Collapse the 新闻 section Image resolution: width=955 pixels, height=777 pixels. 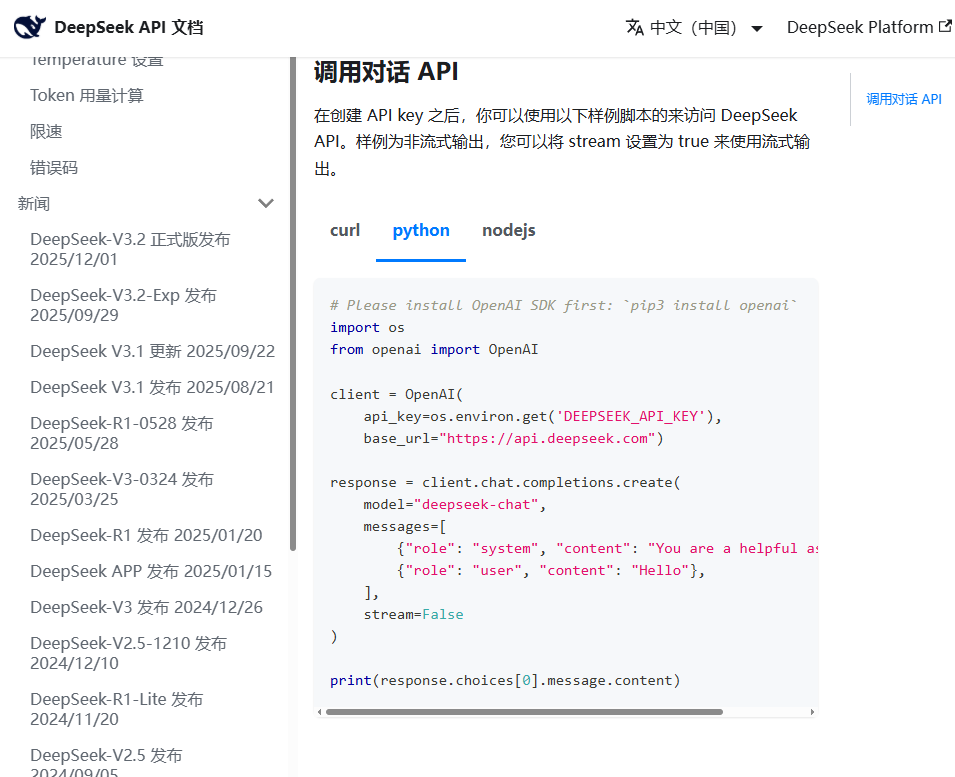tap(266, 203)
